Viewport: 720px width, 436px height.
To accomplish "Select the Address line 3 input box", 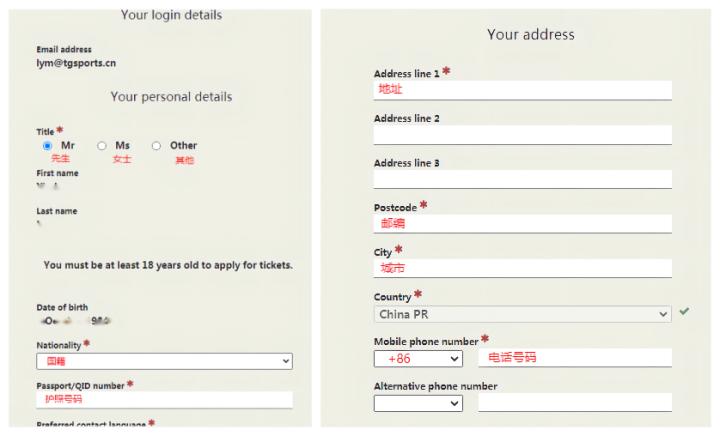I will pos(522,179).
